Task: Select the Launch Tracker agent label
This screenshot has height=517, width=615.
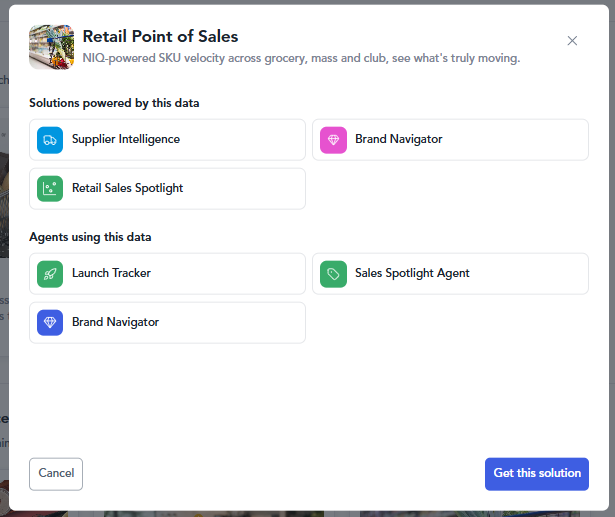Action: click(111, 273)
